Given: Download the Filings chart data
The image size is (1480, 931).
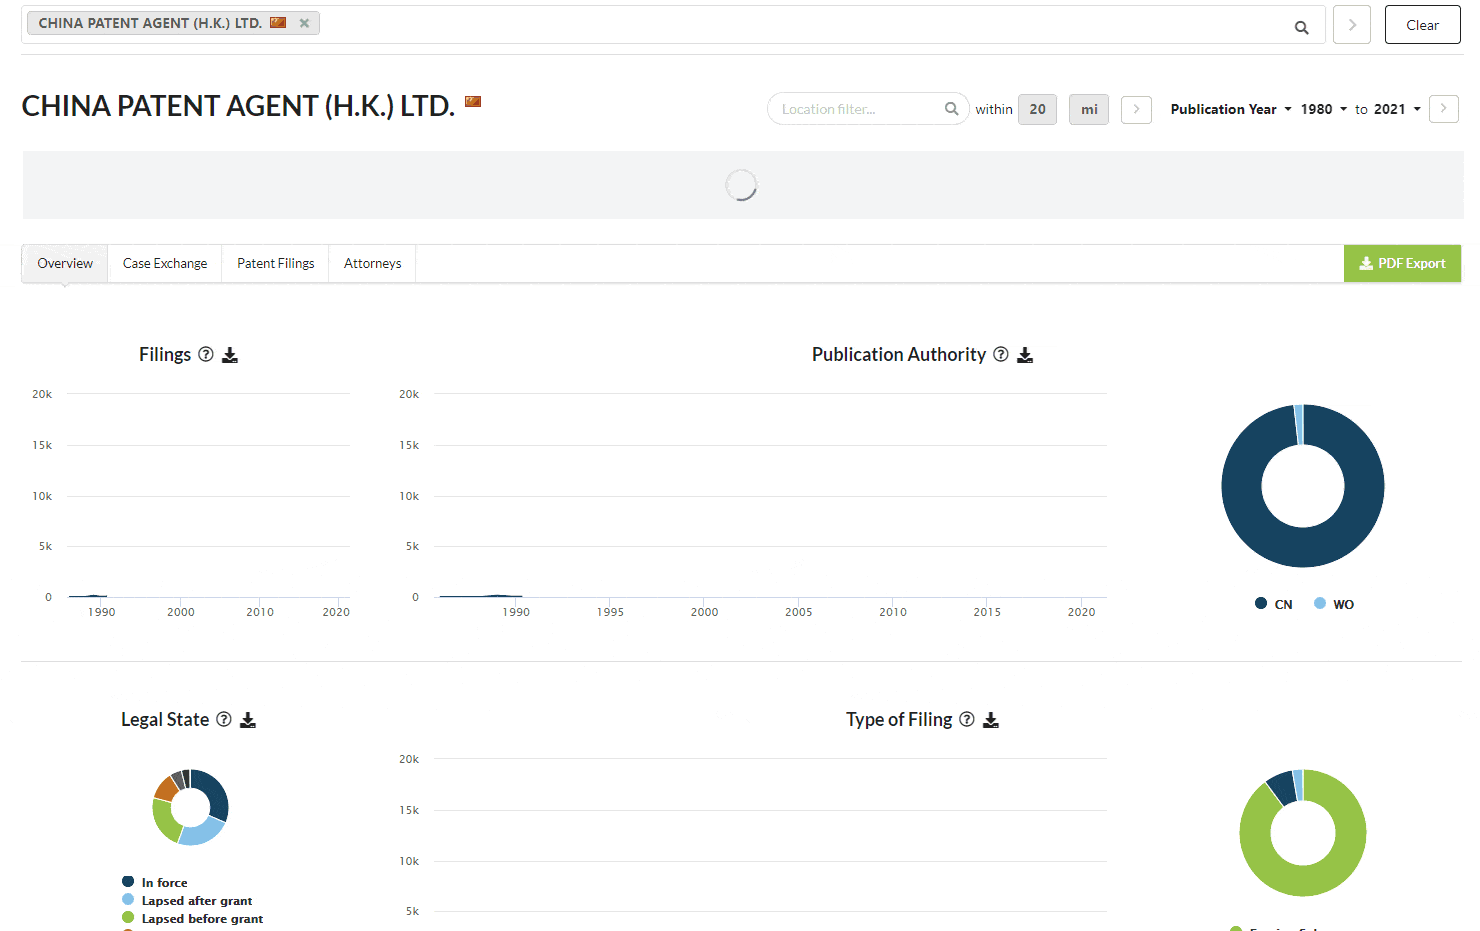Looking at the screenshot, I should 230,355.
